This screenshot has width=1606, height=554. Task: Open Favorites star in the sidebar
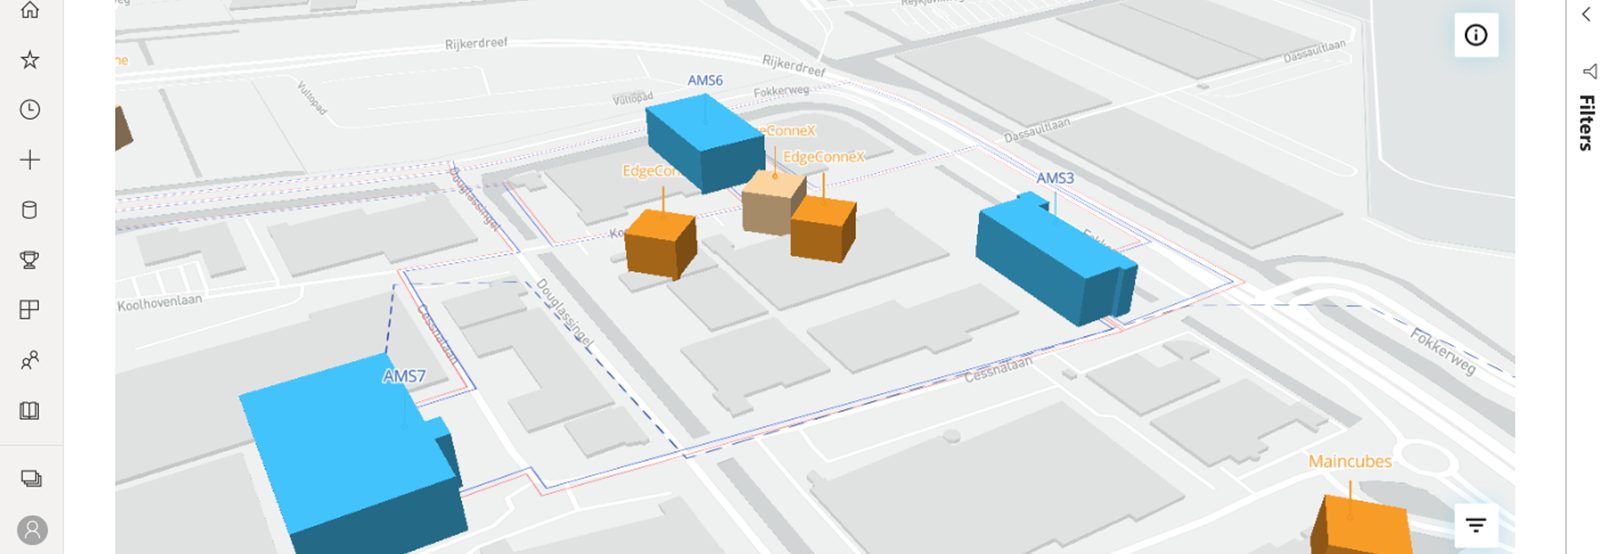(x=30, y=60)
